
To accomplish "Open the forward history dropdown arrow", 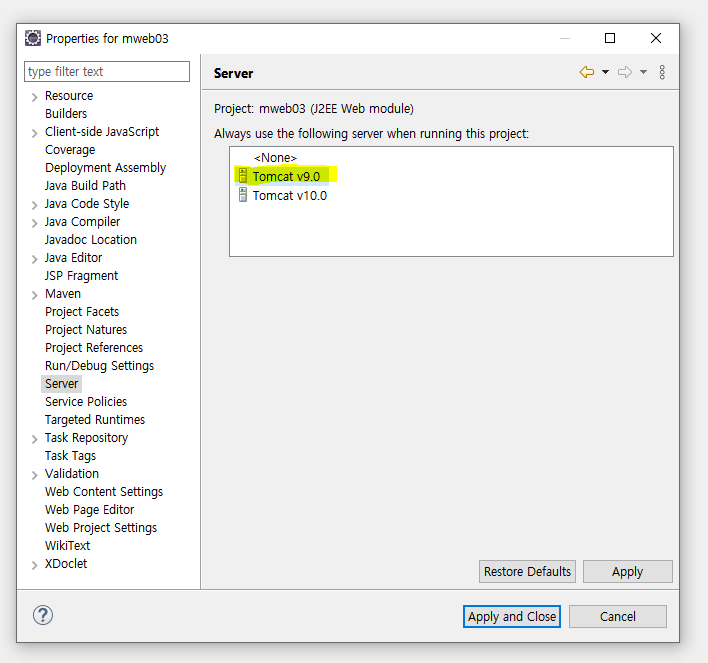I will 643,72.
